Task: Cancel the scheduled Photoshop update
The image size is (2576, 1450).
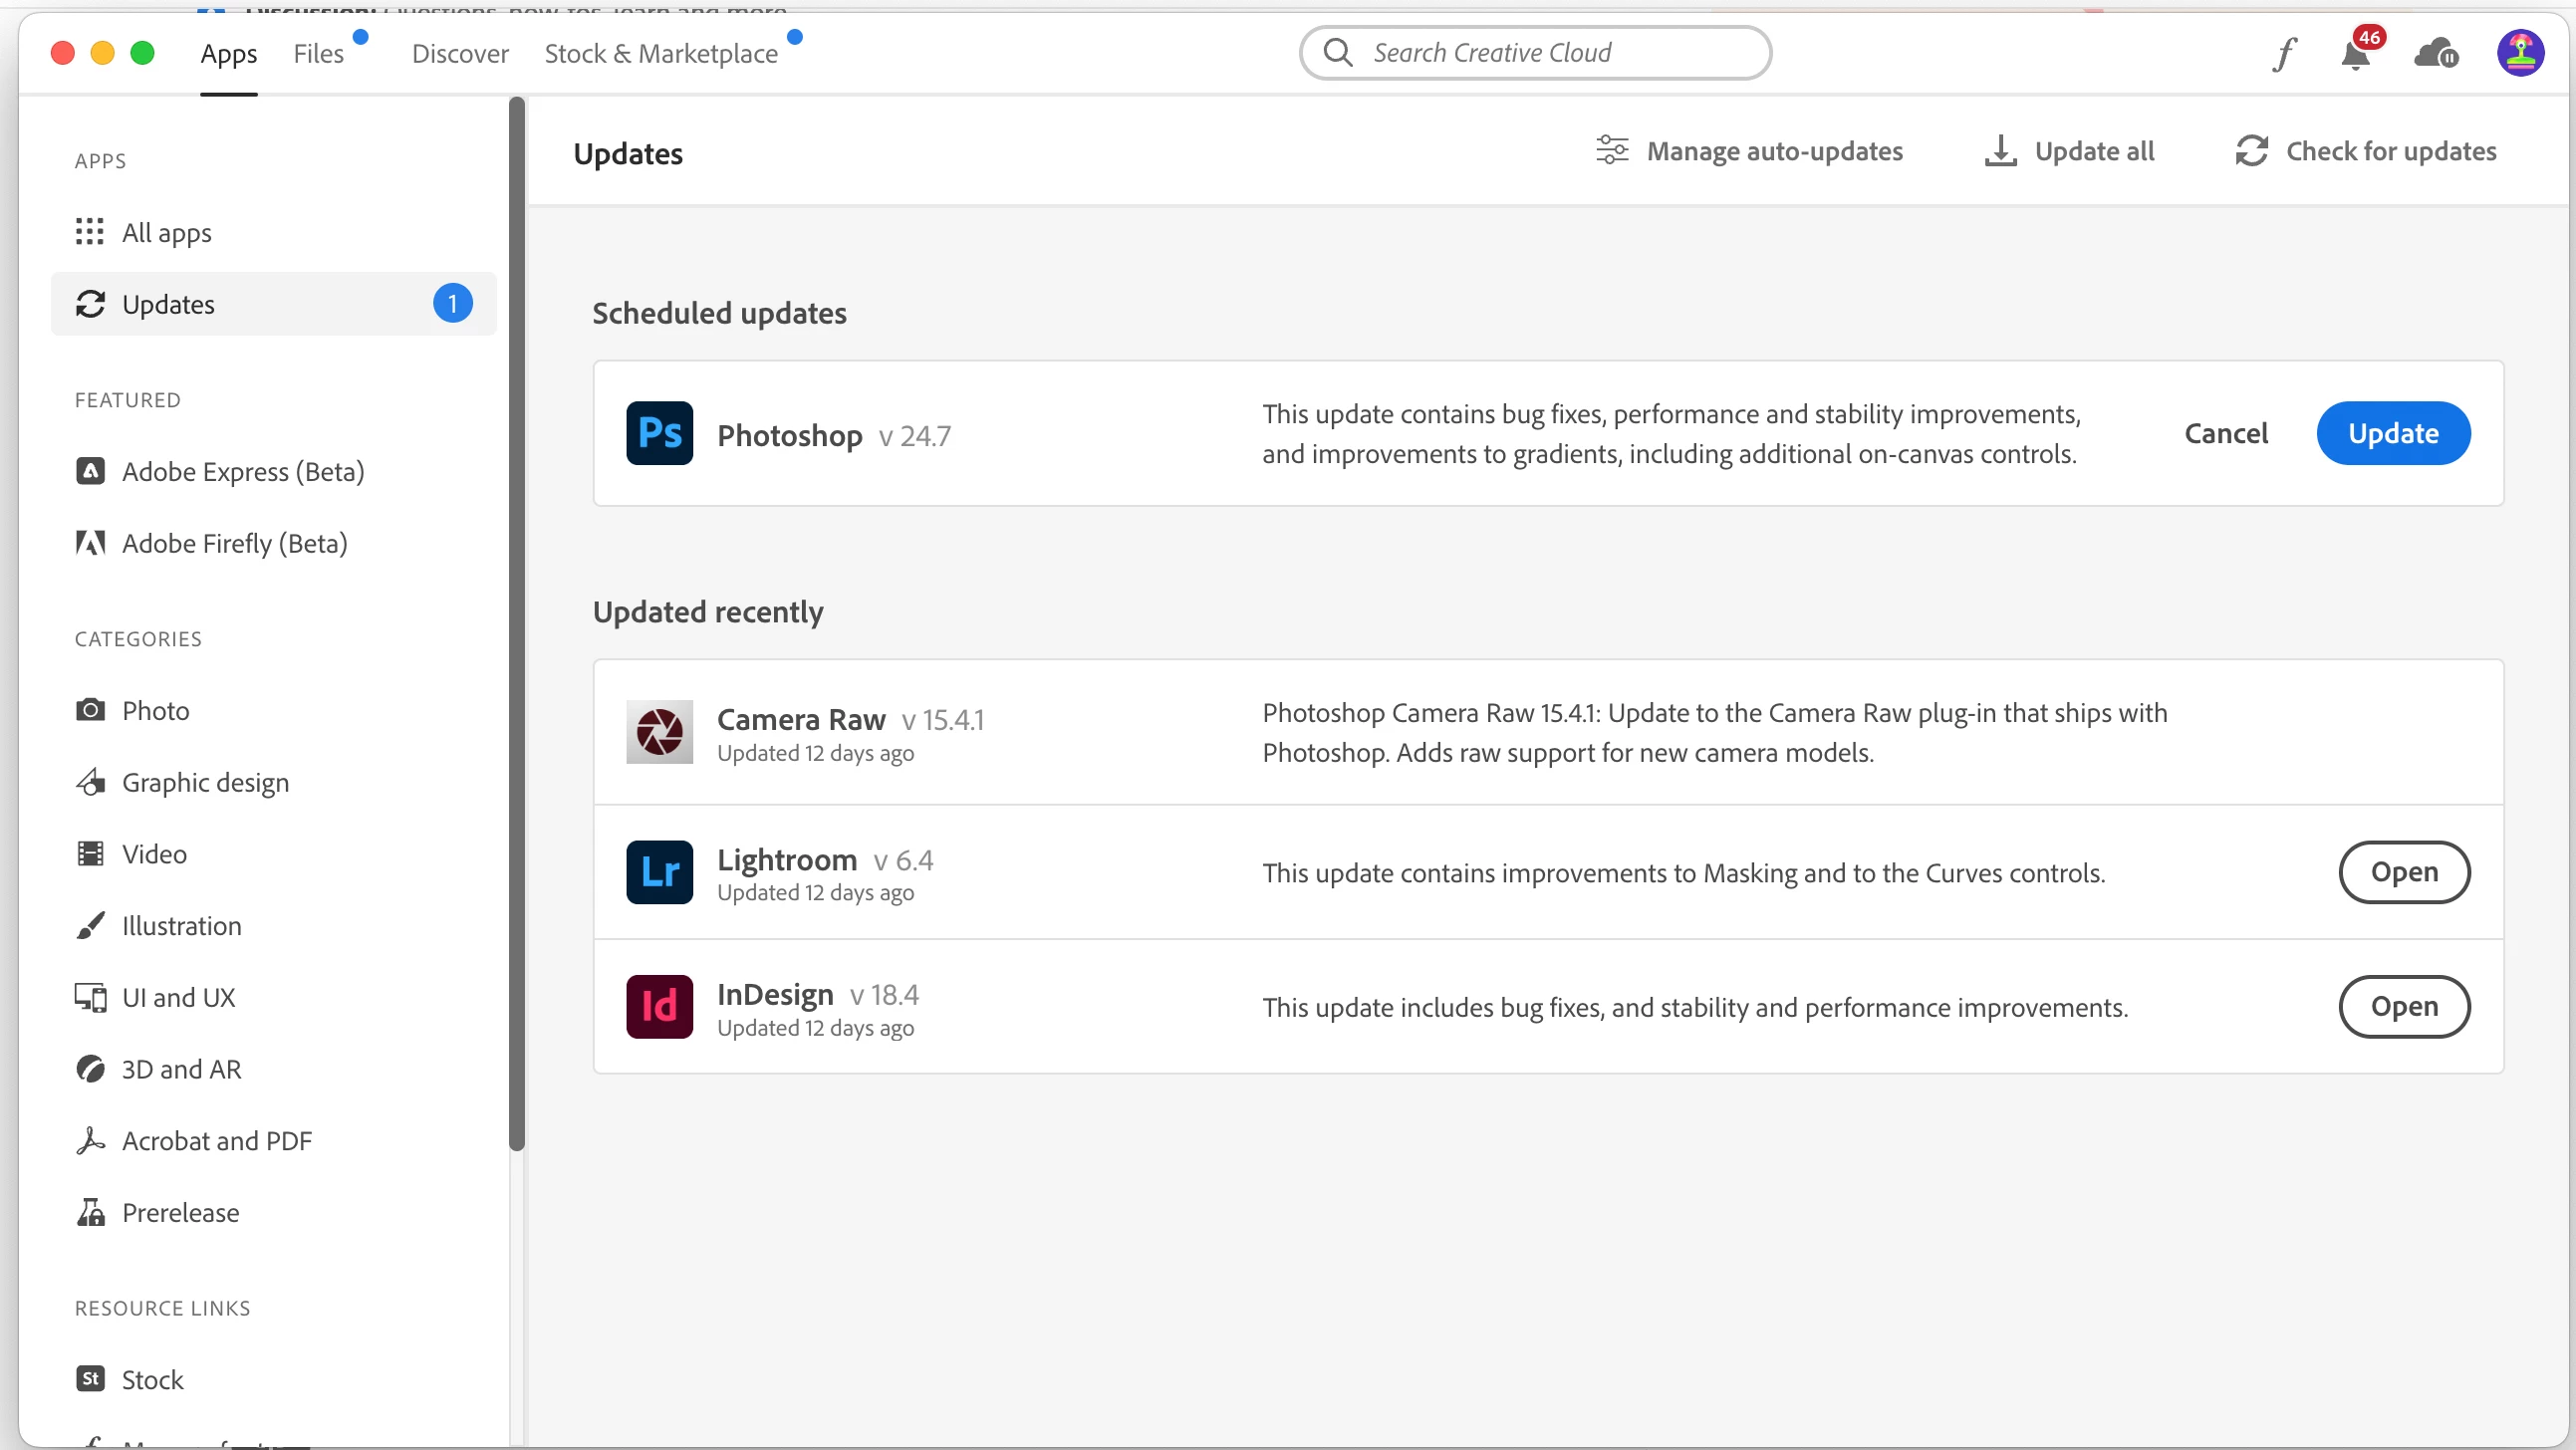Action: click(2225, 433)
